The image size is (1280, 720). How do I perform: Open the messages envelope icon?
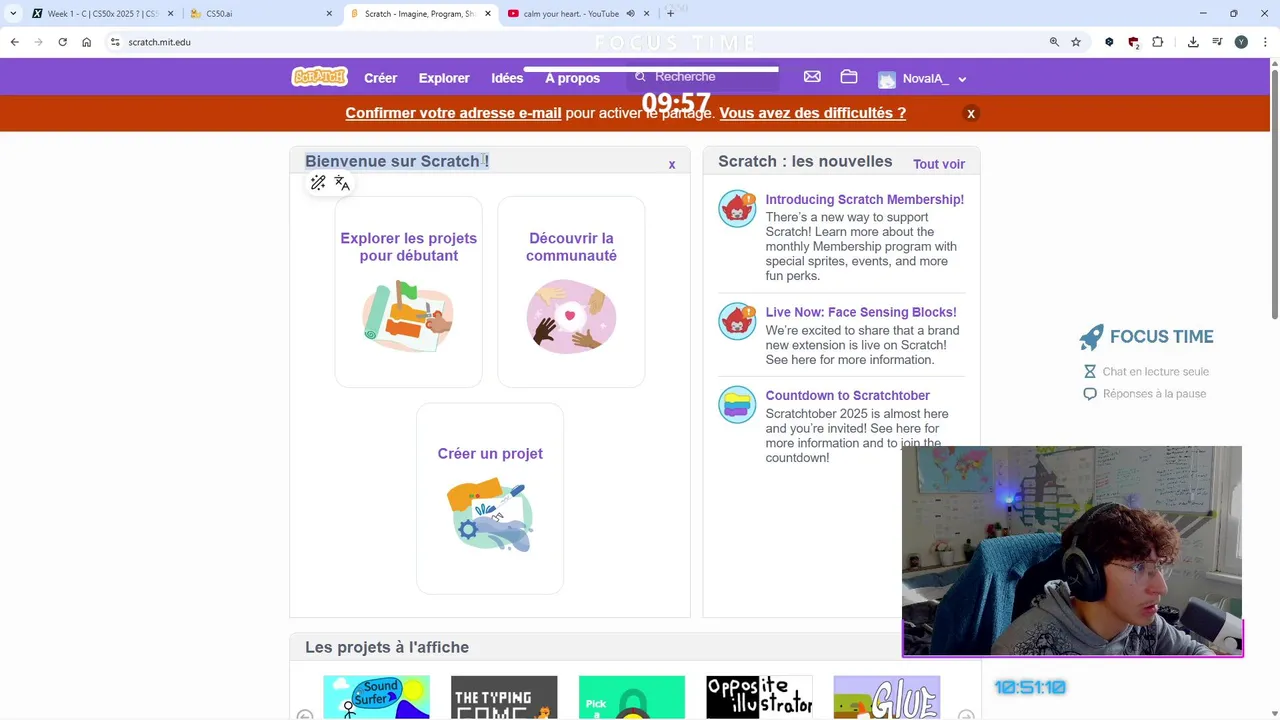point(812,77)
